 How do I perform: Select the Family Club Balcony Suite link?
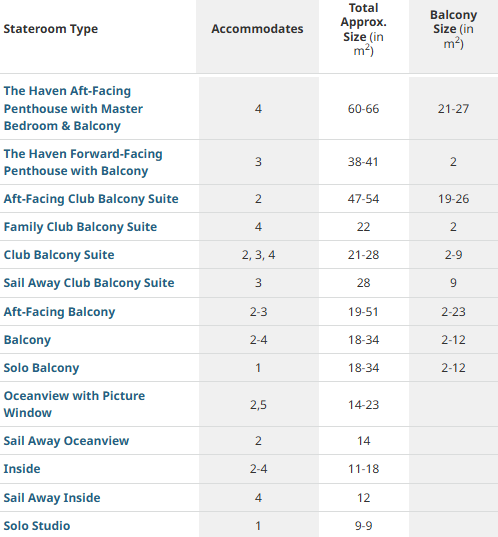point(80,227)
